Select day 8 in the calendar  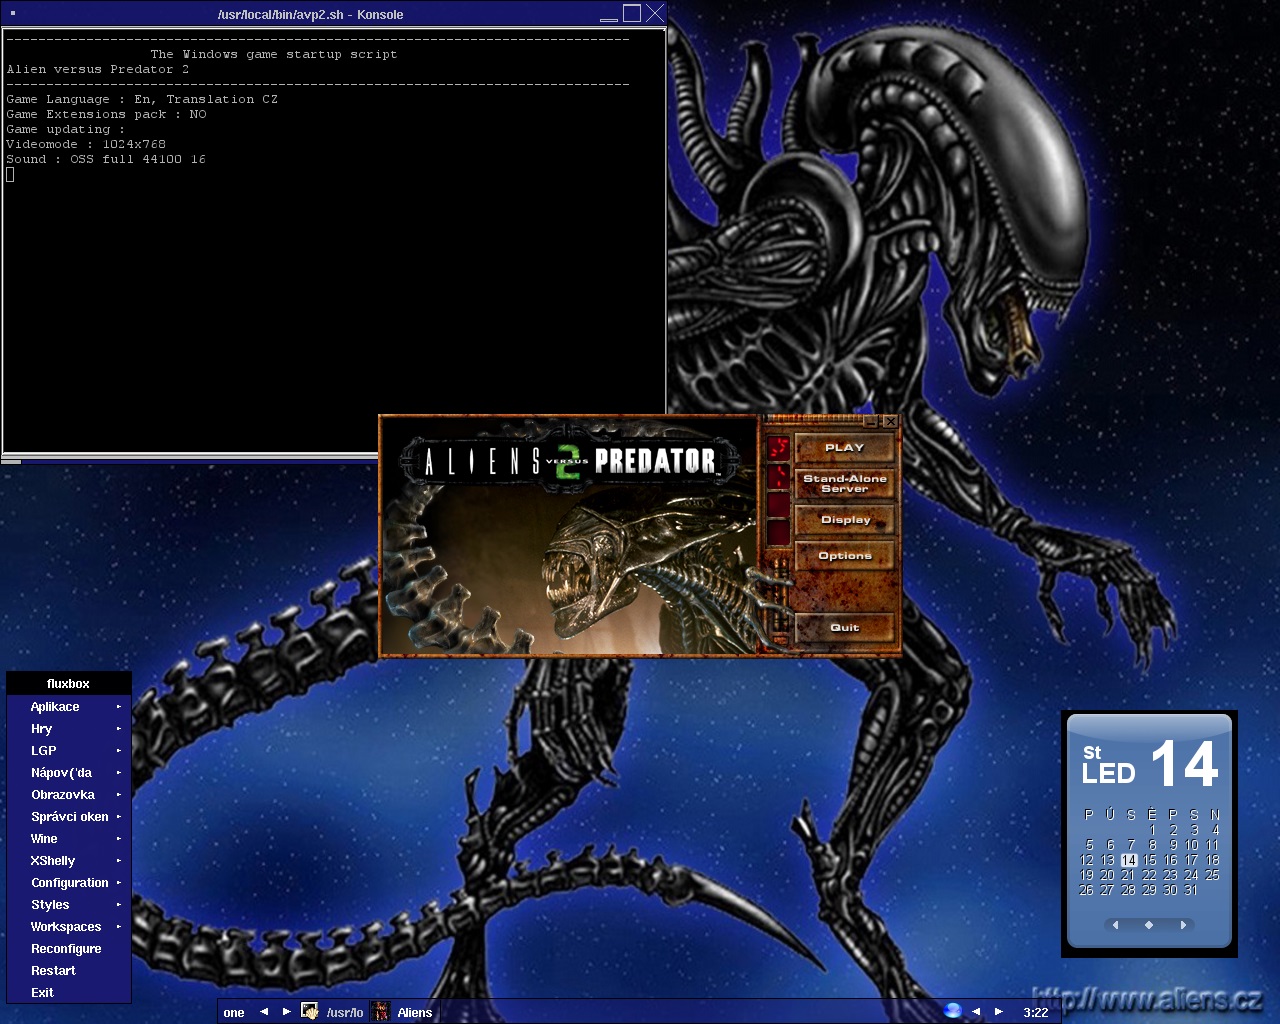pyautogui.click(x=1153, y=845)
